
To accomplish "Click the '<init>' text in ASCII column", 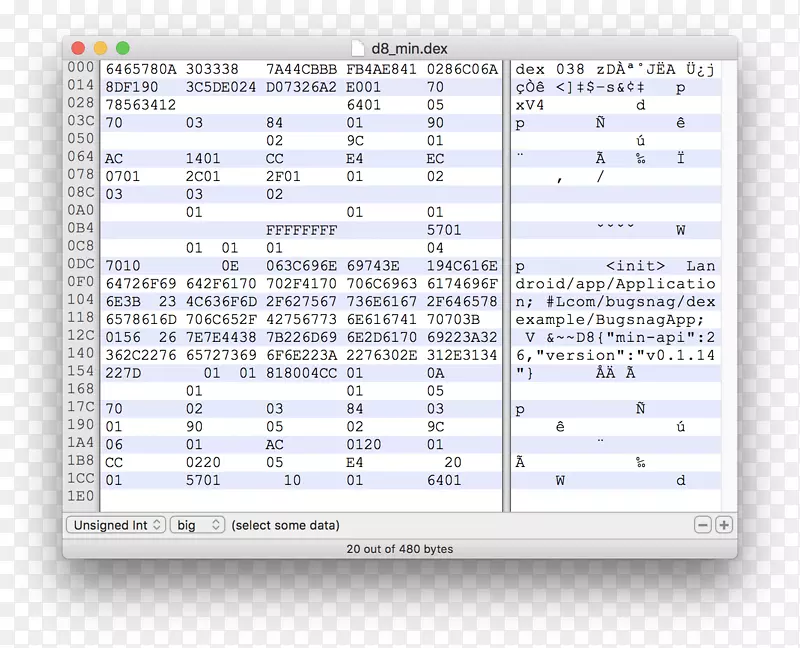I will click(635, 266).
